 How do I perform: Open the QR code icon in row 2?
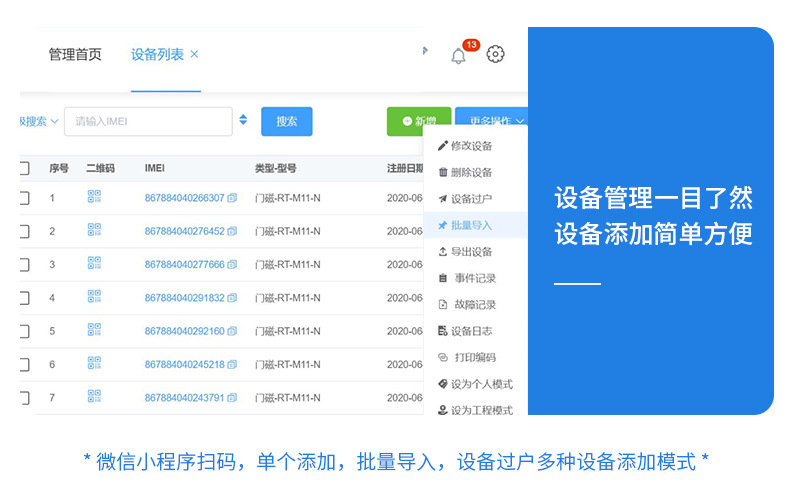point(94,230)
